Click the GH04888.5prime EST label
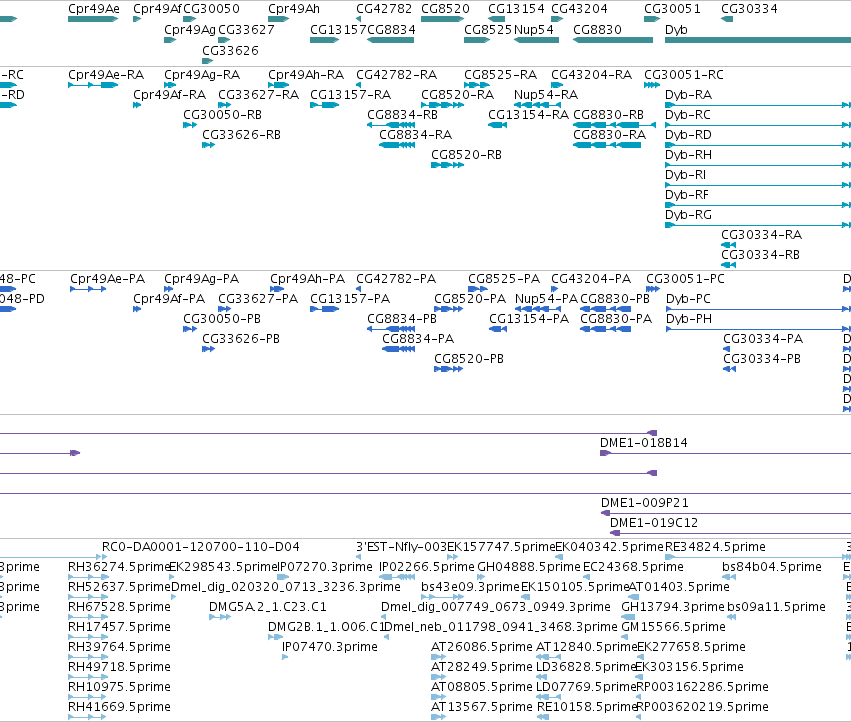Screen dimensions: 851x722 [x=529, y=567]
